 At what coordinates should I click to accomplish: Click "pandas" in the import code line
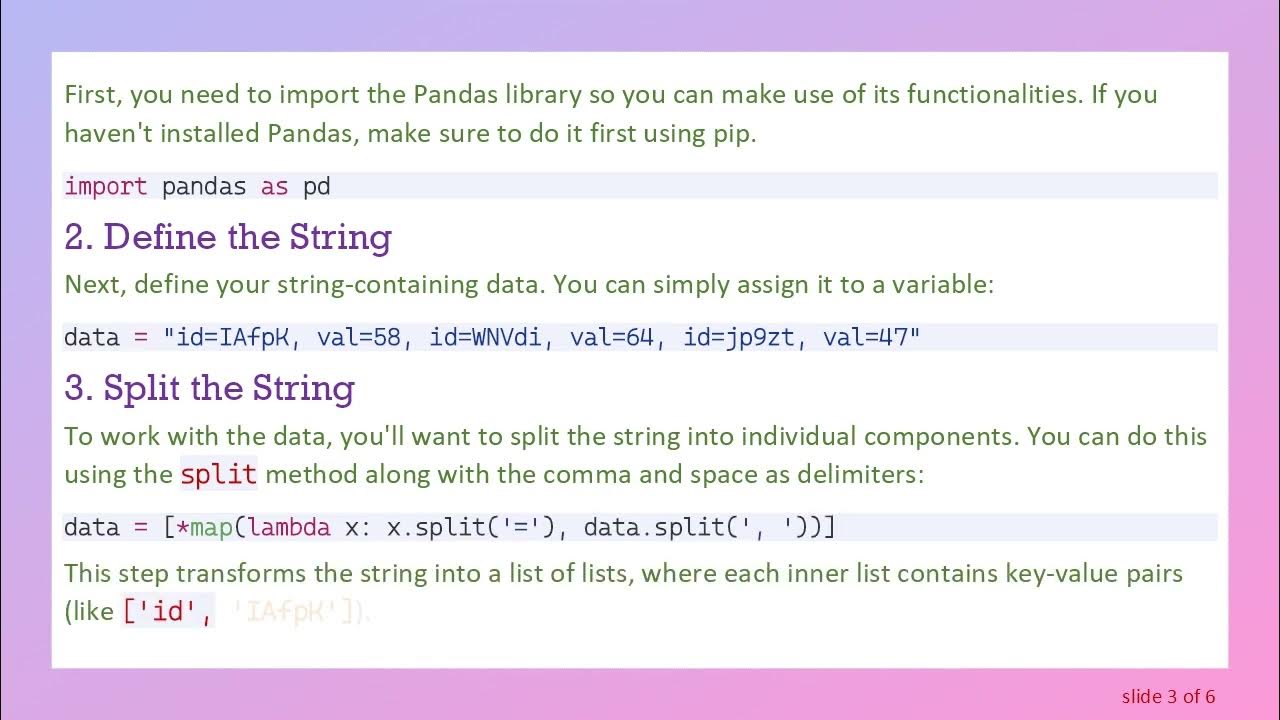(x=204, y=186)
